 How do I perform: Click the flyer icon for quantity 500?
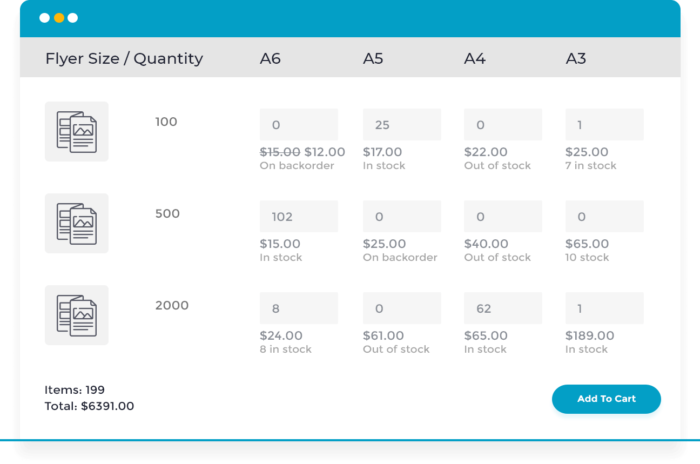point(76,223)
